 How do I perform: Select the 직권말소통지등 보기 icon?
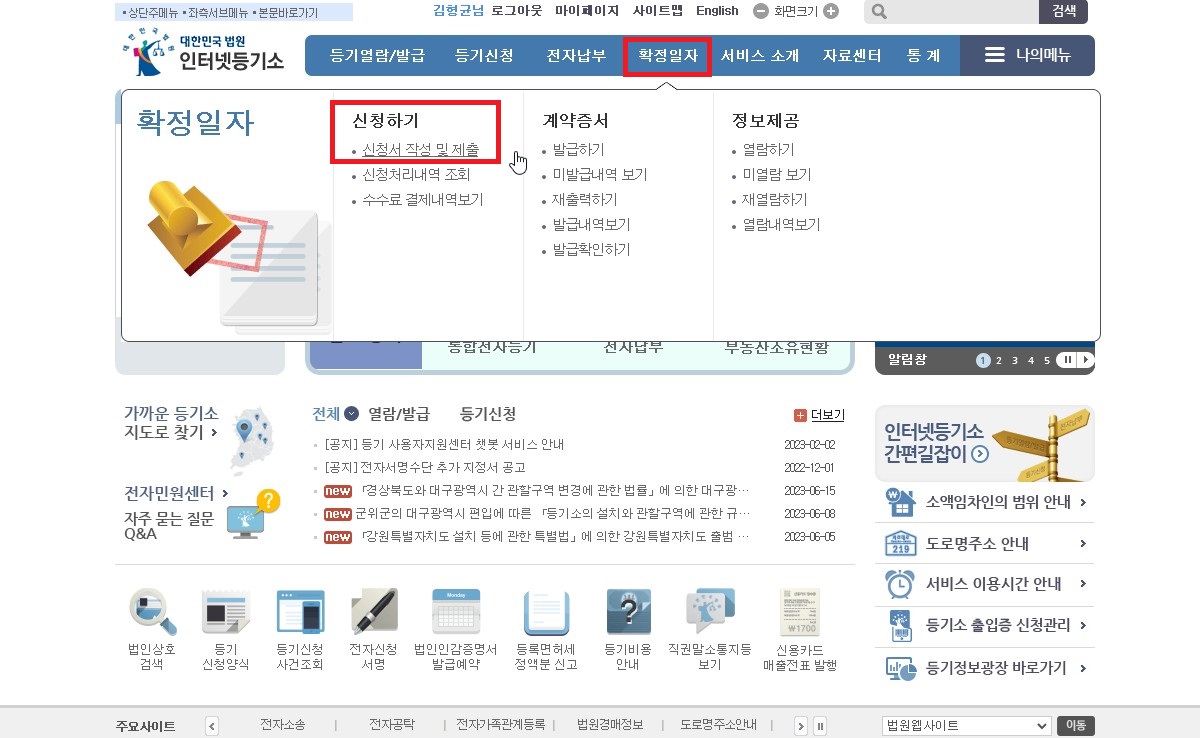point(708,612)
